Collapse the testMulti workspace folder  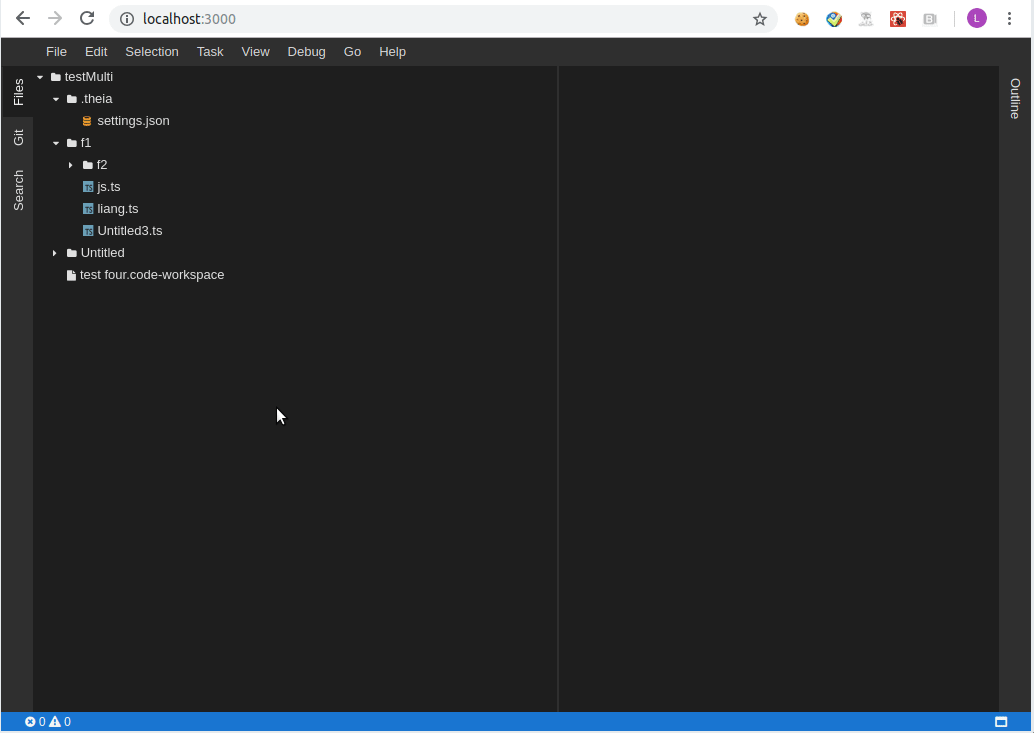pyautogui.click(x=40, y=76)
